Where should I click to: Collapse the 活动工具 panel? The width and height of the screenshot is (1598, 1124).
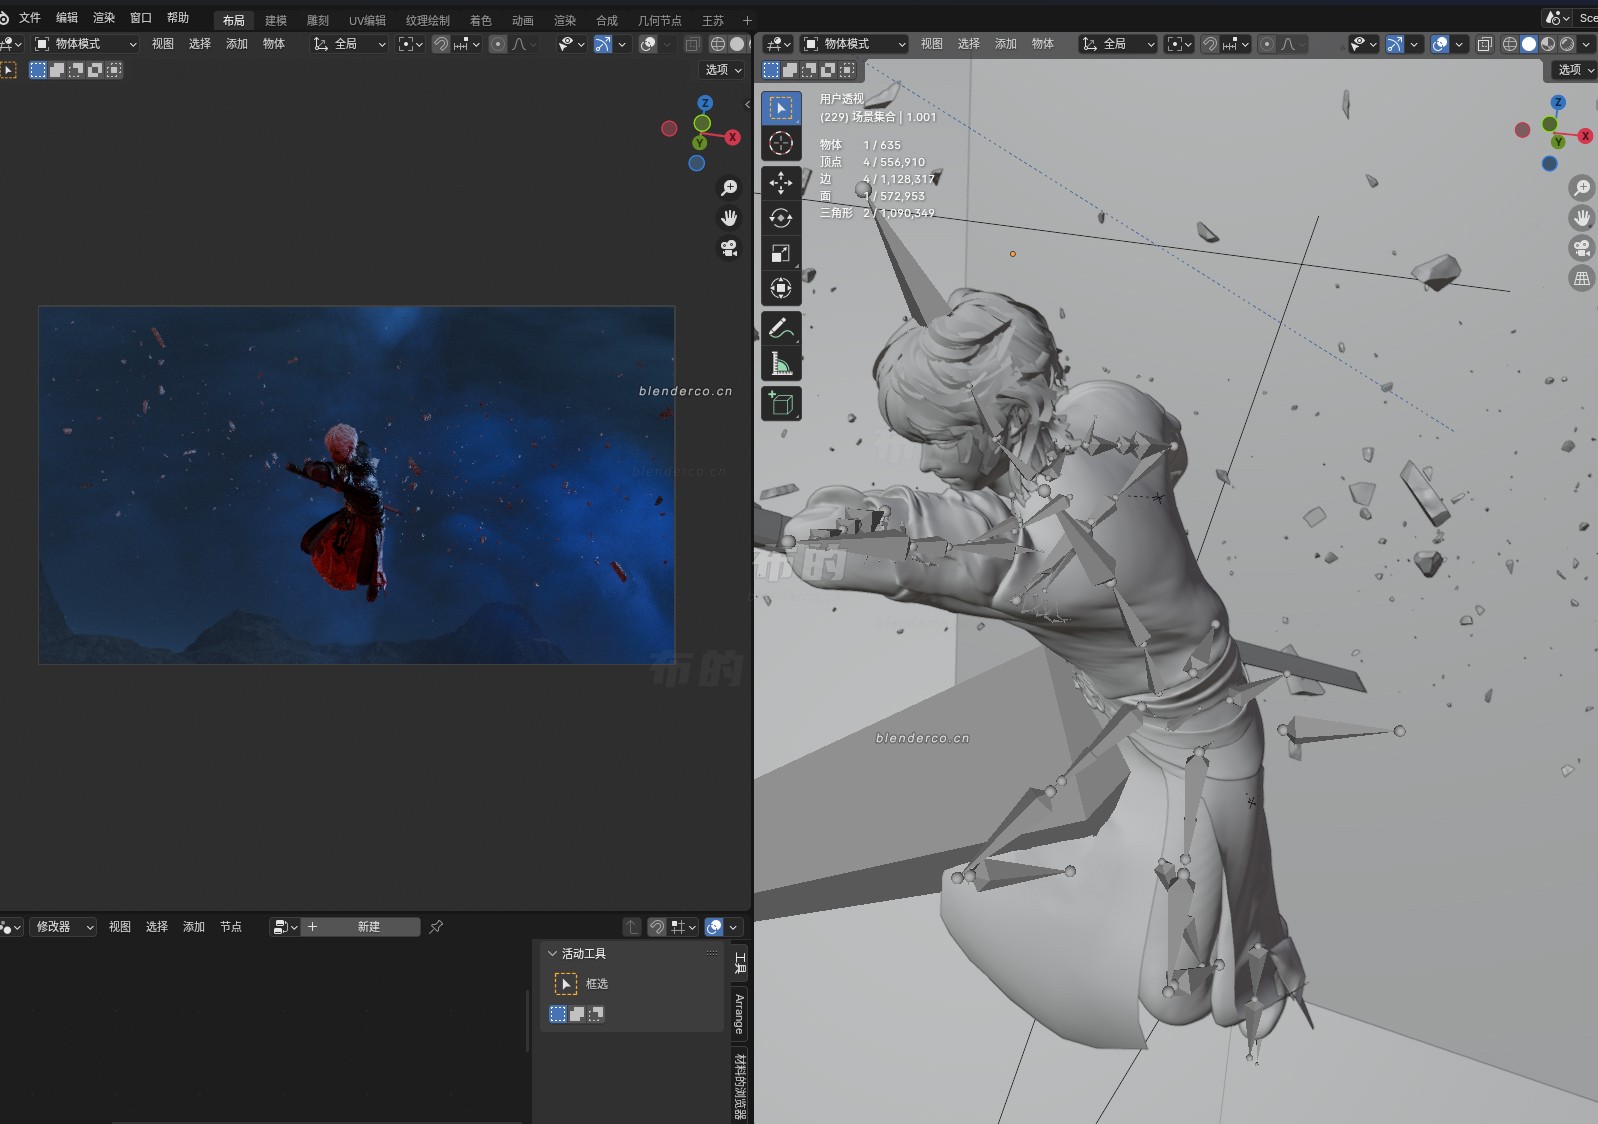[552, 954]
